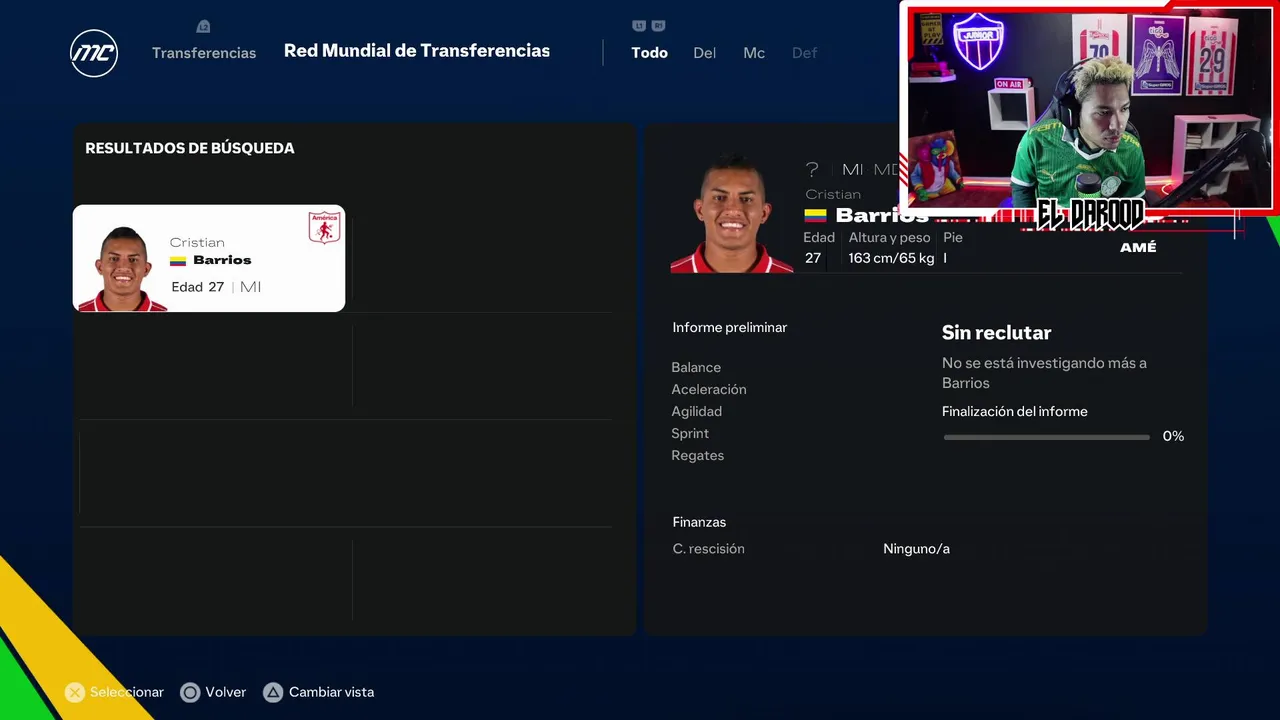Switch to the Mc filter tab
Screen dimensions: 1280x720
754,53
